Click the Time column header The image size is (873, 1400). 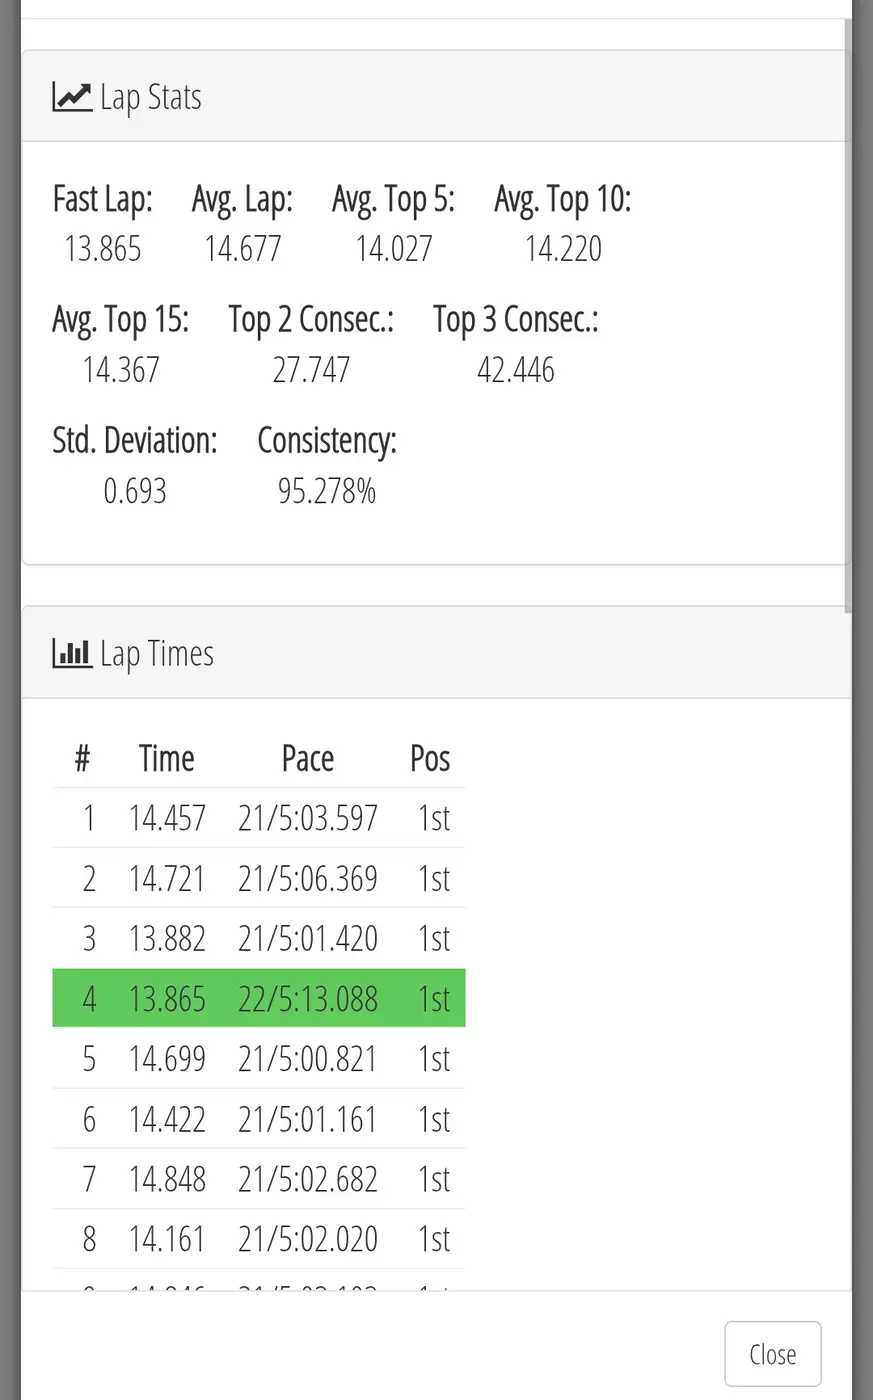coord(167,758)
